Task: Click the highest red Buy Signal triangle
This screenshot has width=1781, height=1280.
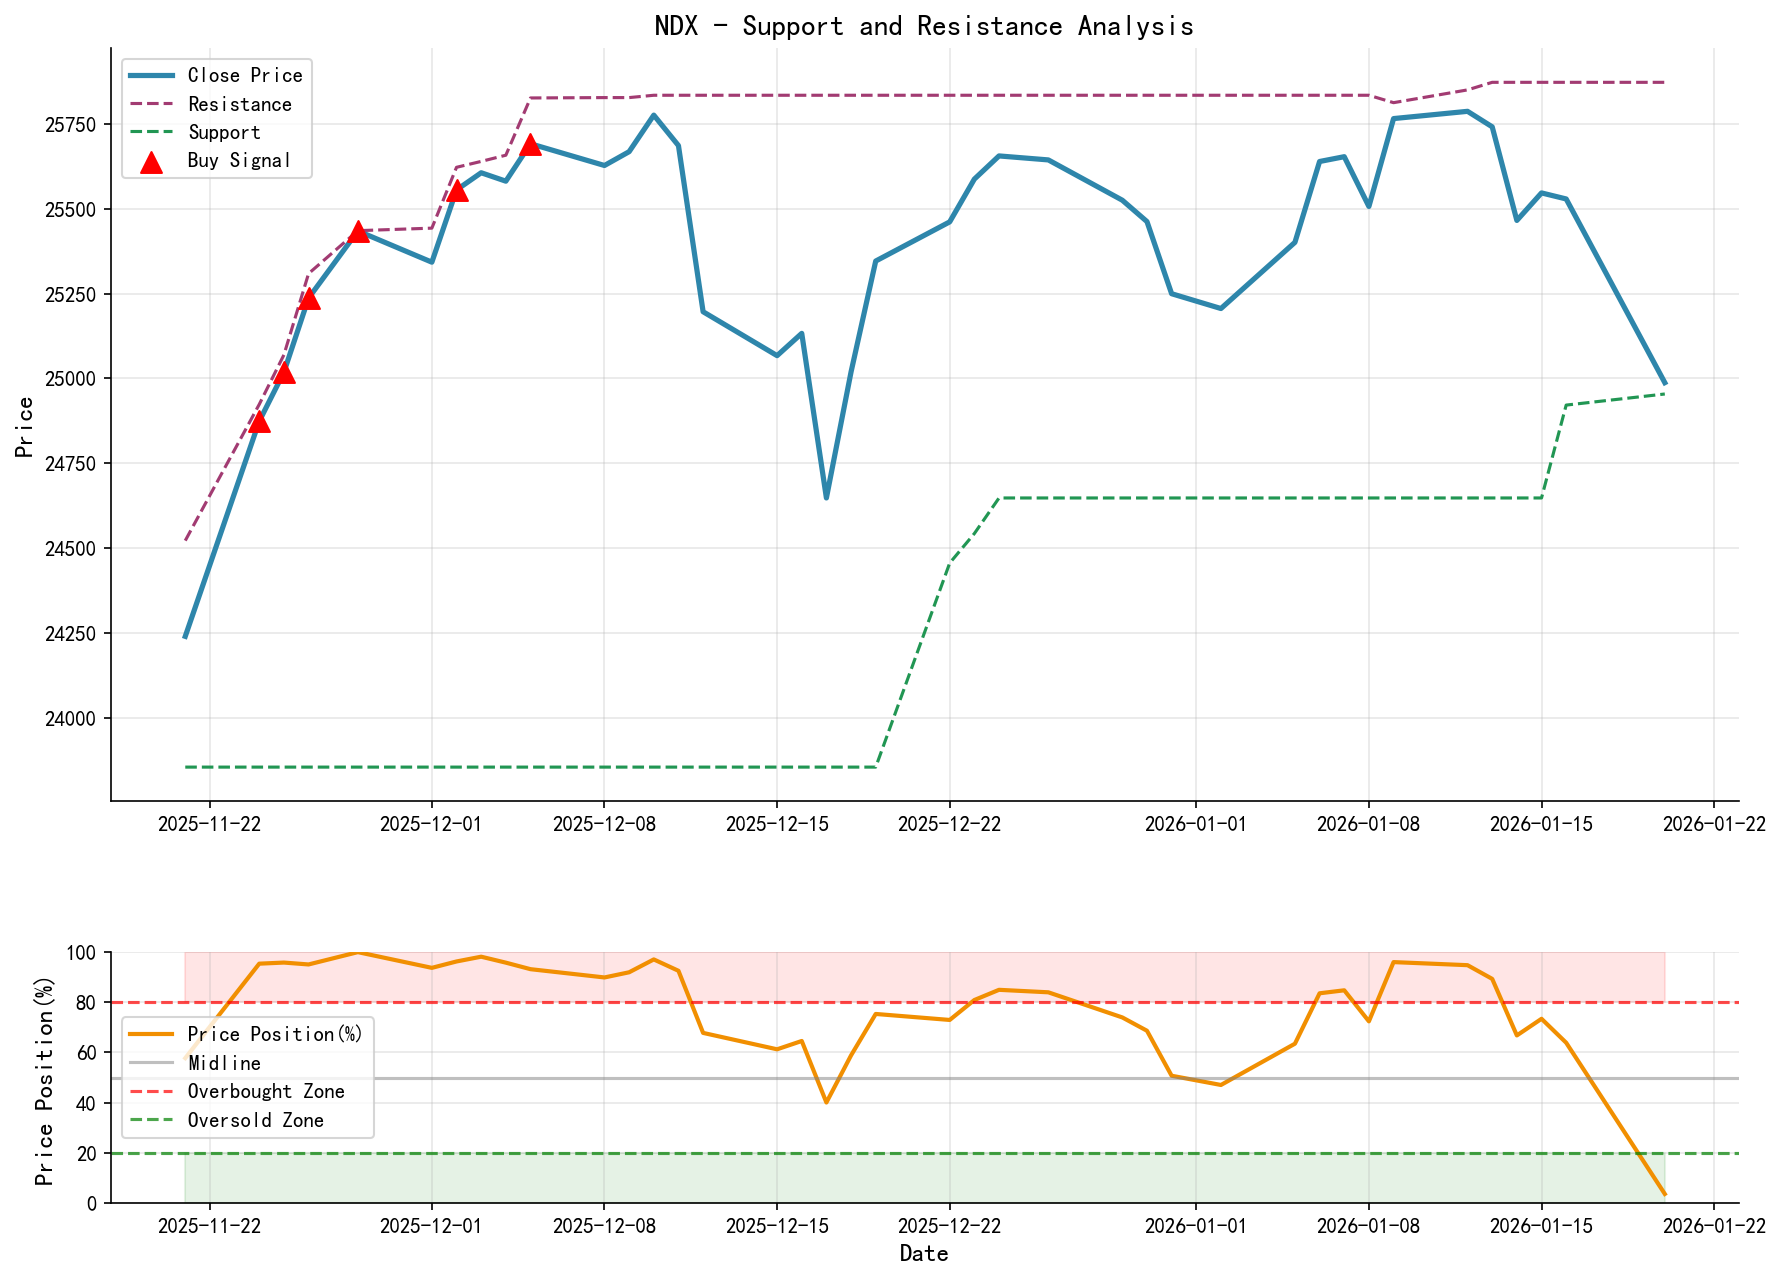Action: pos(530,145)
